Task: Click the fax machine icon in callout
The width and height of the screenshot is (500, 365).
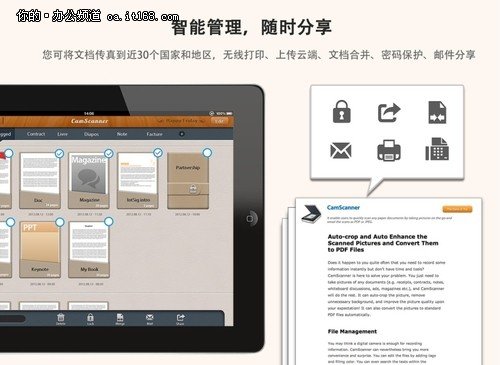Action: click(x=437, y=149)
